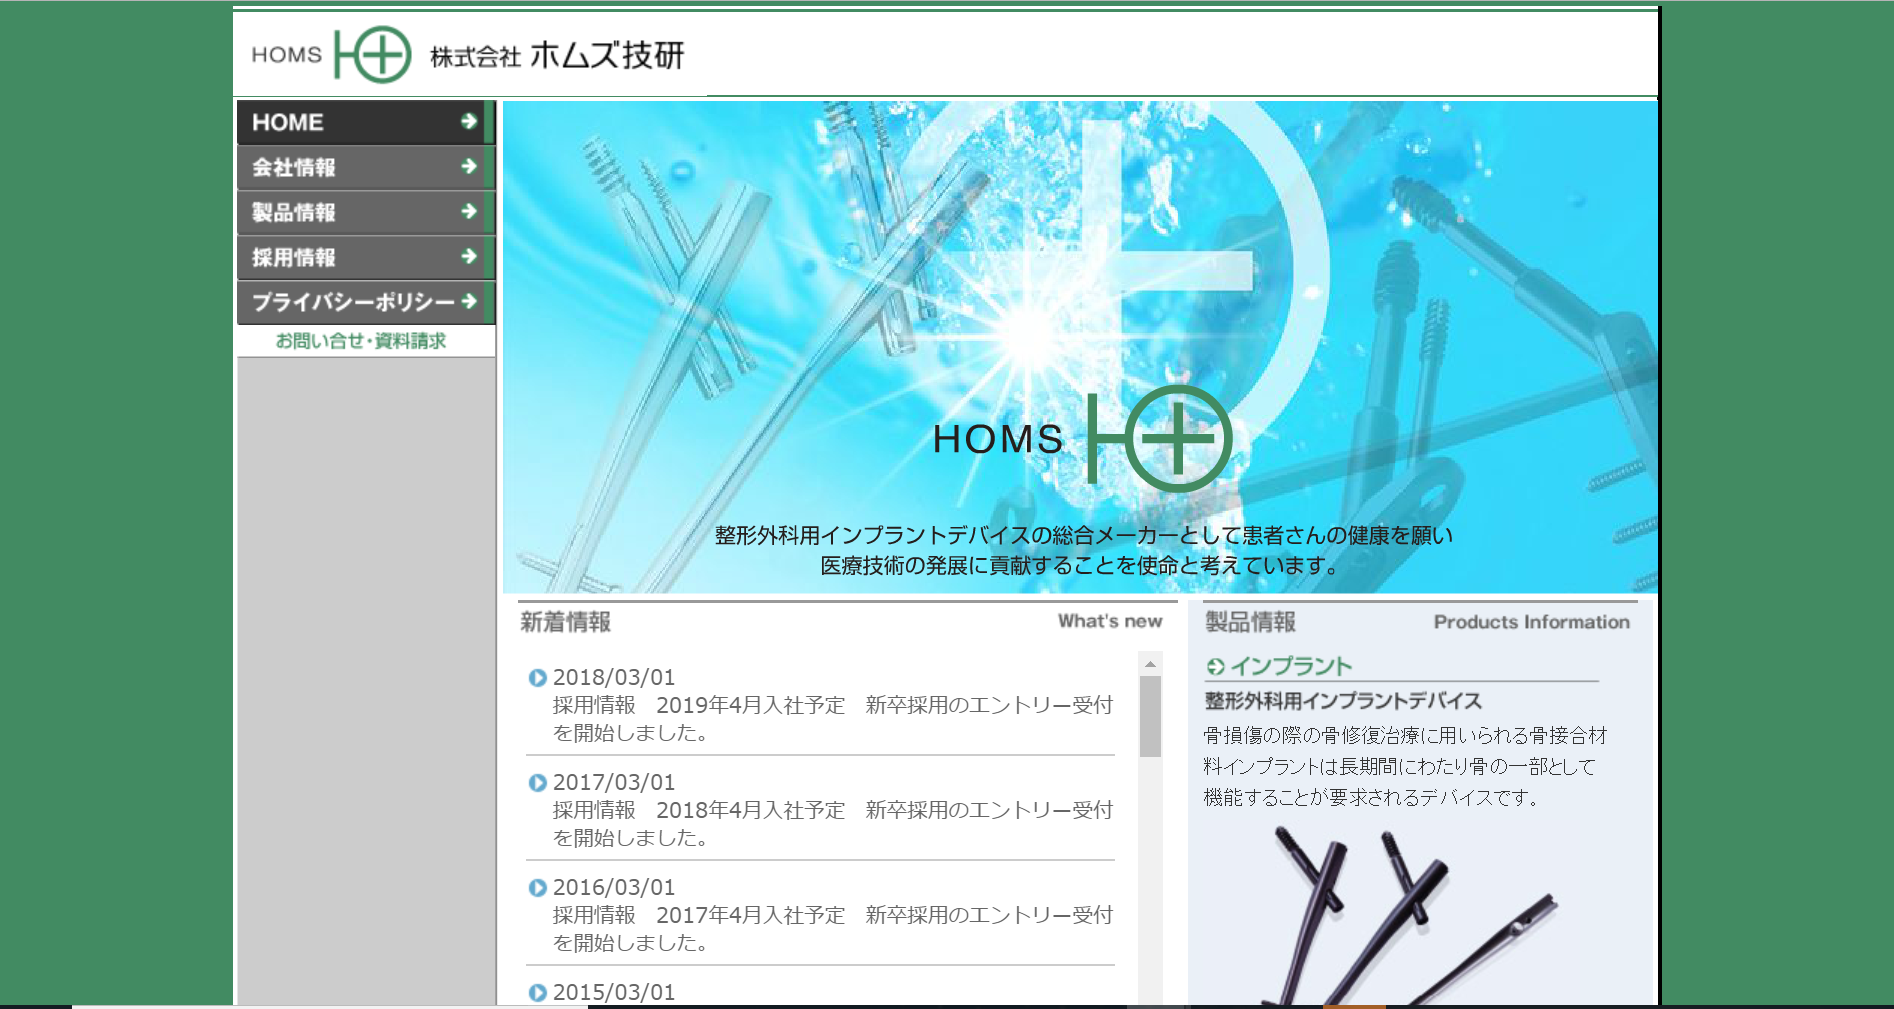Image resolution: width=1894 pixels, height=1009 pixels.
Task: Open the HOME menu item
Action: tap(366, 122)
